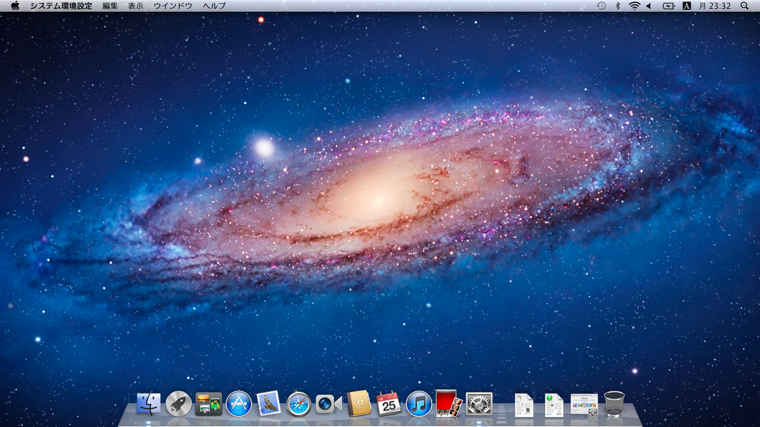Click System Preferences gear in Dock

coord(479,404)
